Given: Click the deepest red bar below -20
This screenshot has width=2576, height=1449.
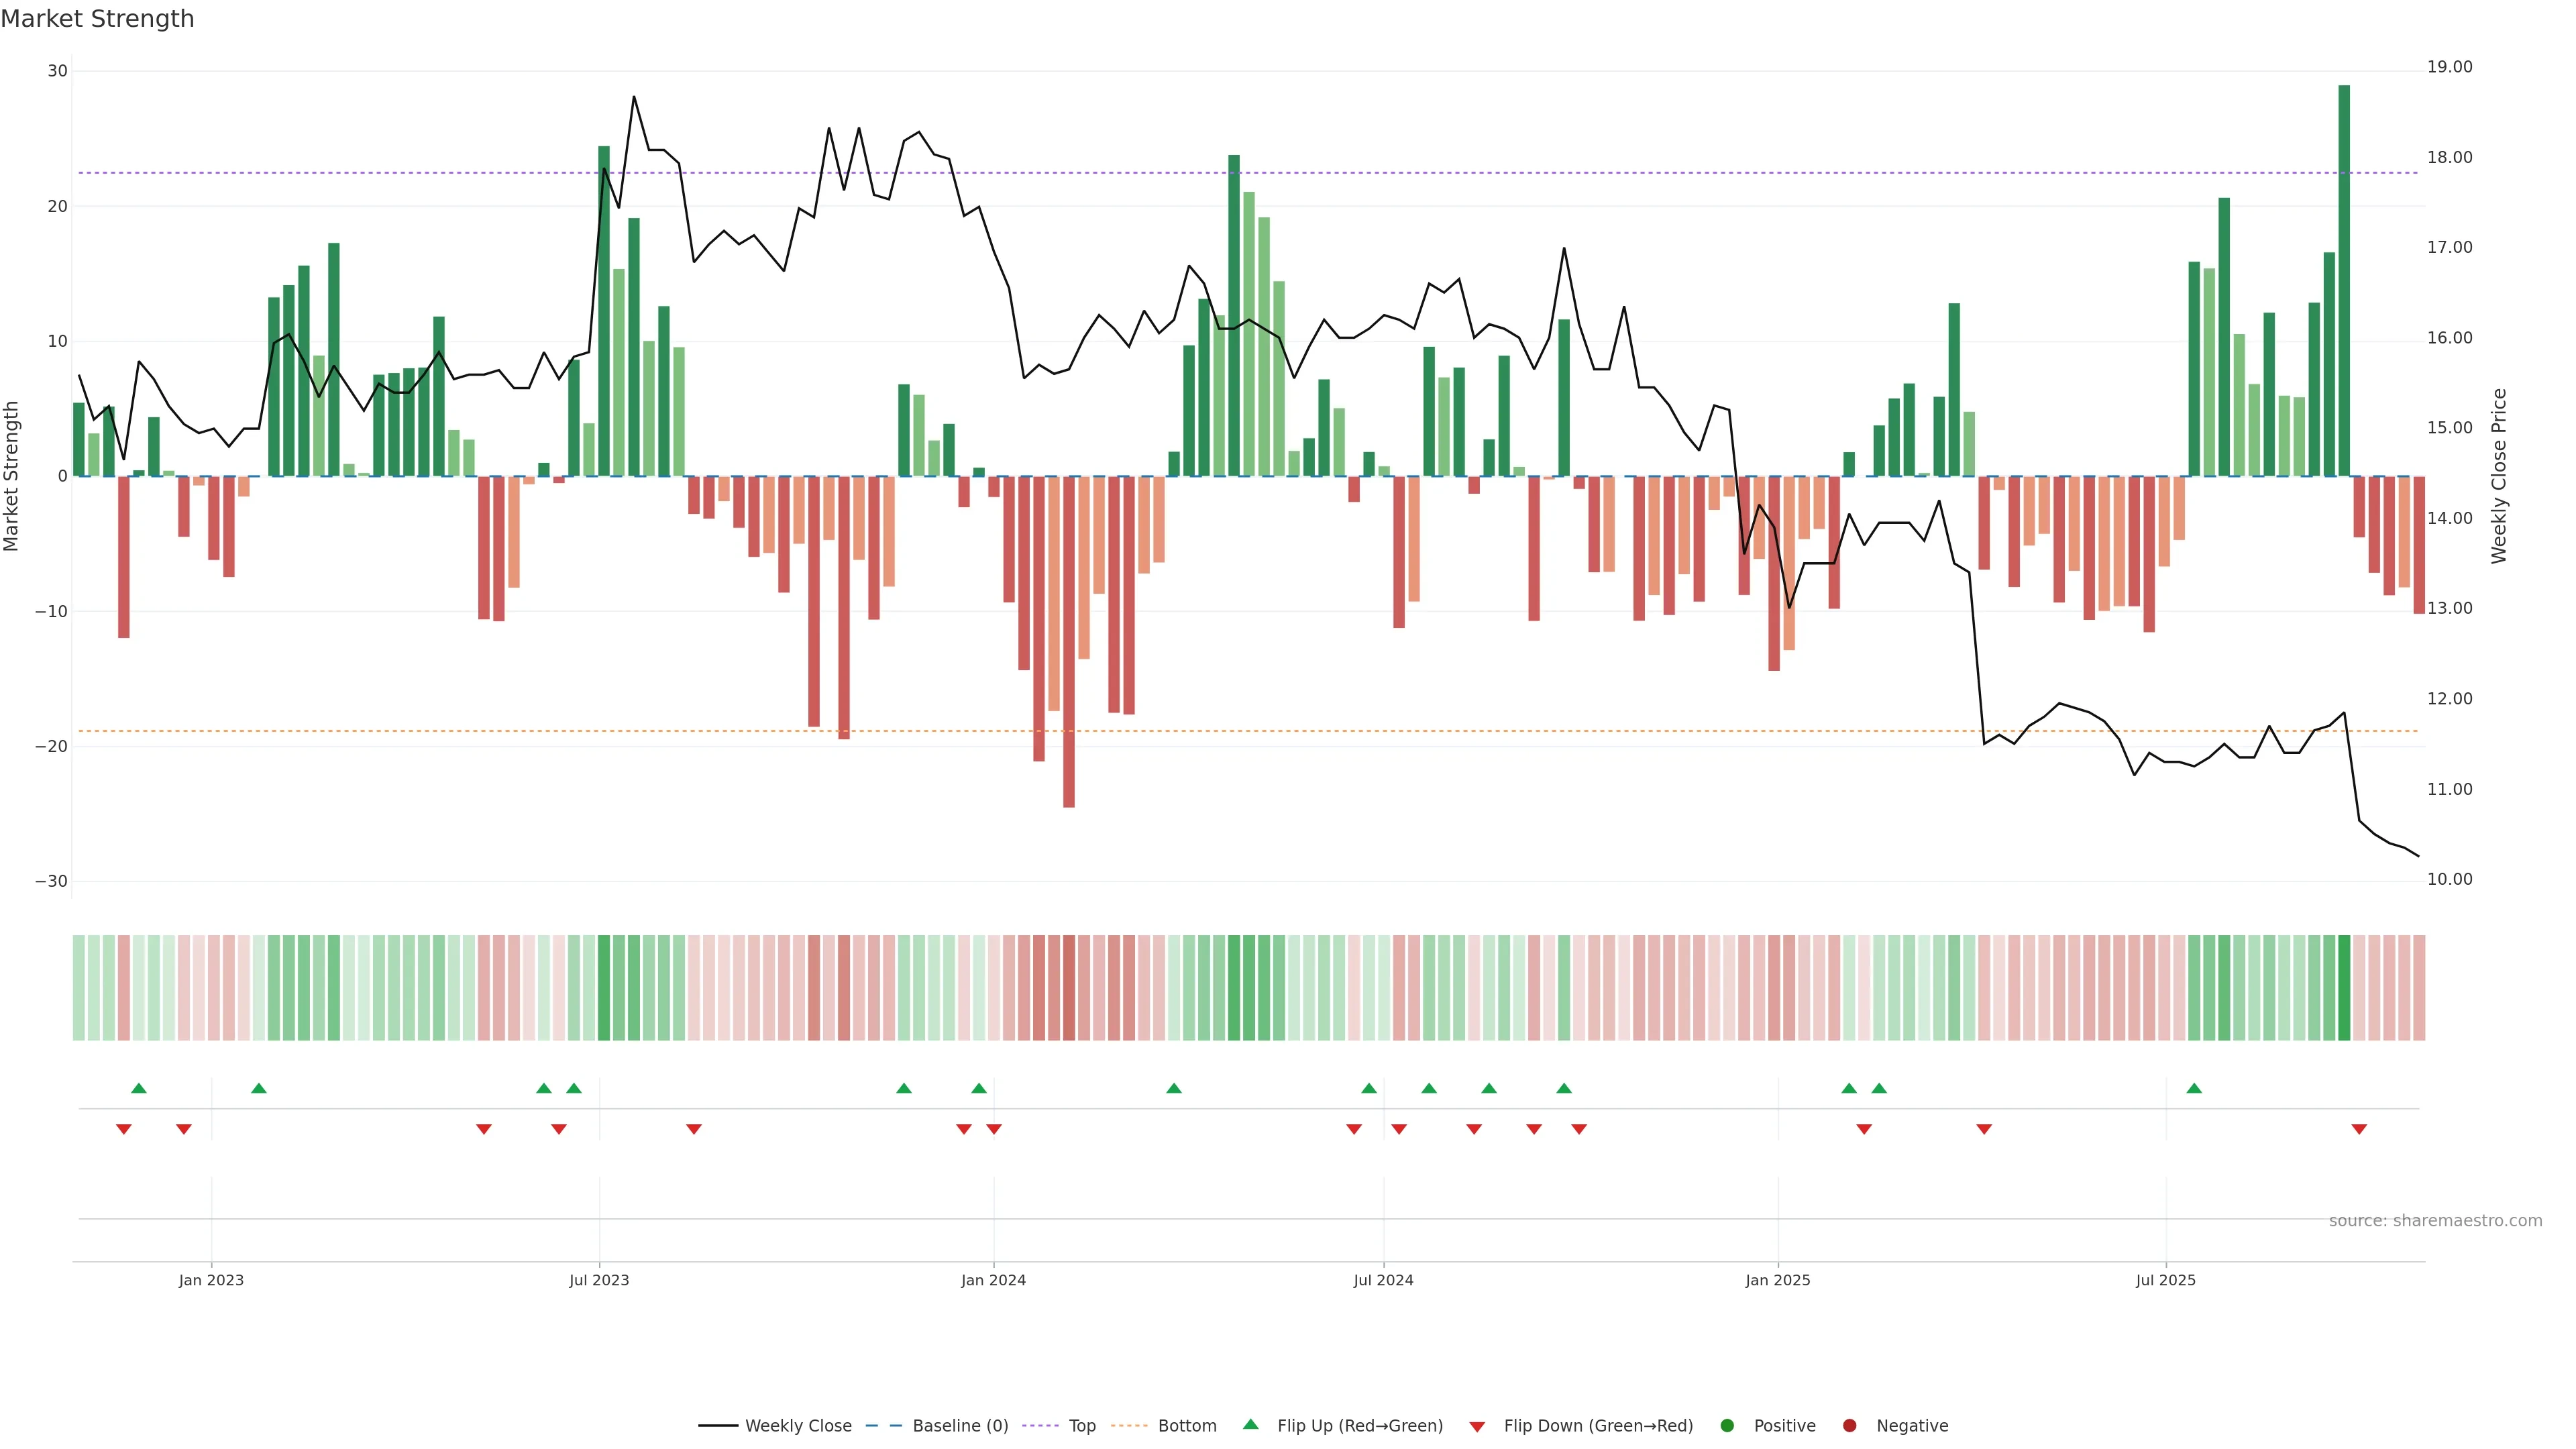Looking at the screenshot, I should click(1069, 640).
